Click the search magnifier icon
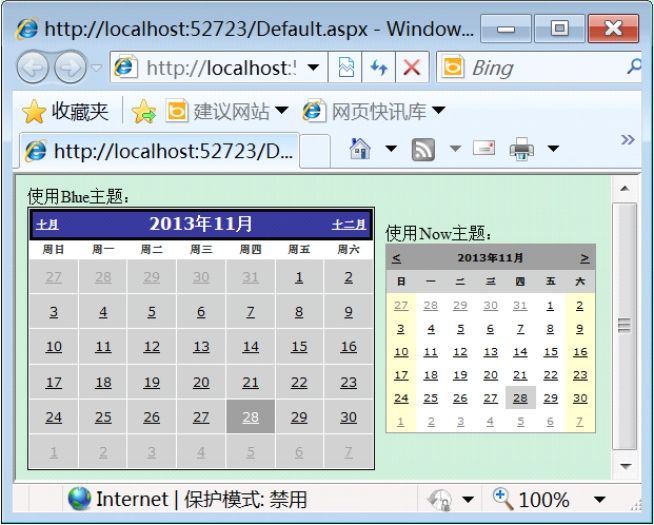 pos(634,67)
